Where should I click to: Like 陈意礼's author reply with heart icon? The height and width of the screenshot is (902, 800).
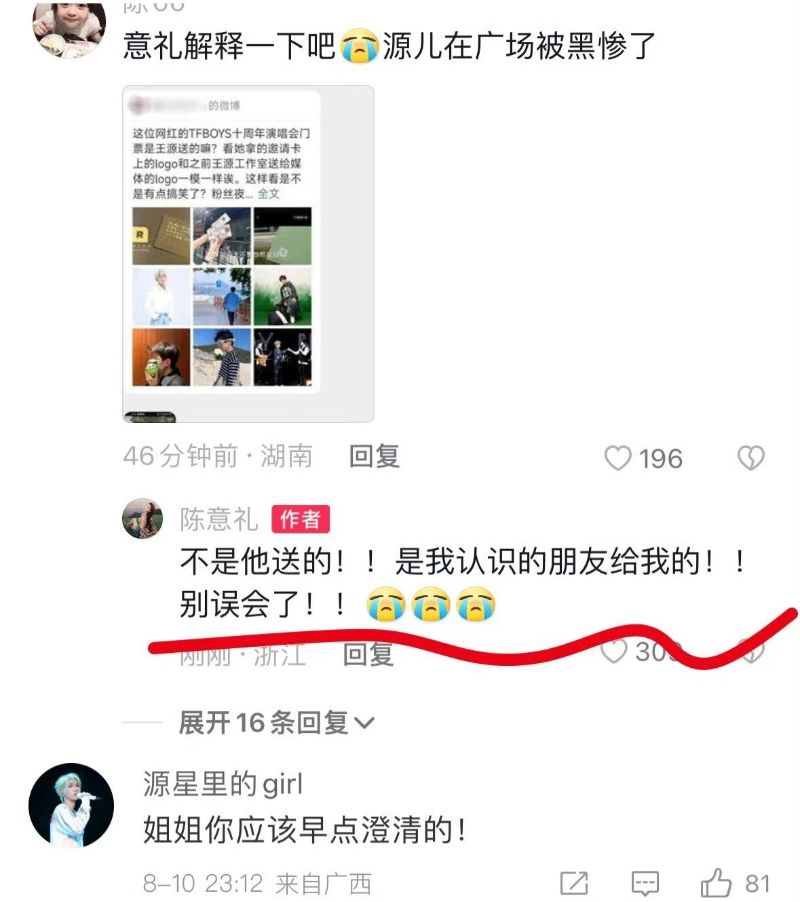click(x=614, y=651)
